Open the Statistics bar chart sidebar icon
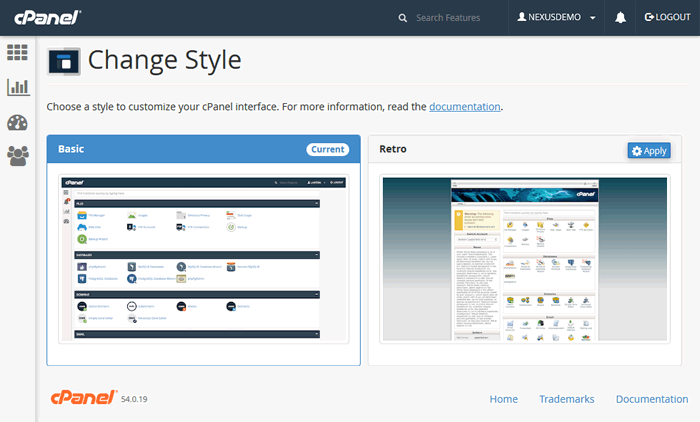Viewport: 700px width, 422px height. point(17,87)
